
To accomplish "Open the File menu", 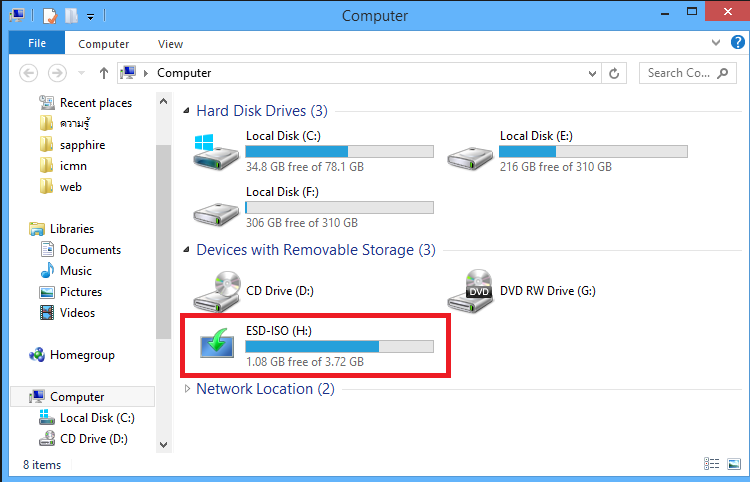I will 37,43.
